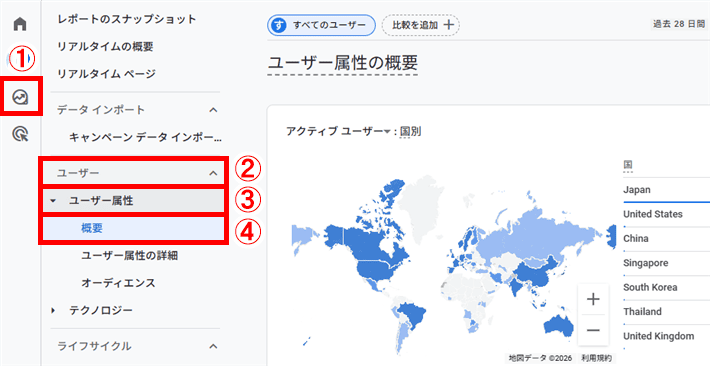
Task: Open リアルタイムの概要 report
Action: point(105,46)
